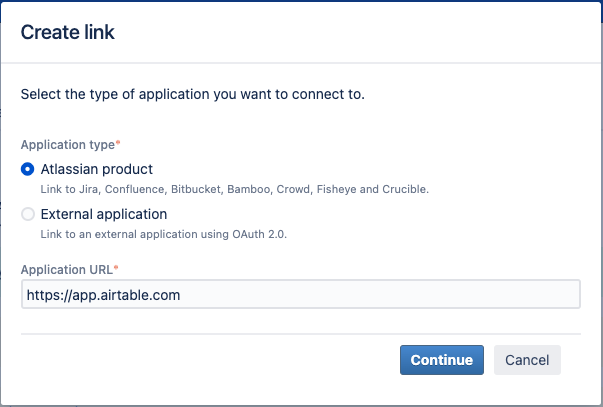Click the Continue button
Screen dimensions: 603x407
tap(442, 360)
